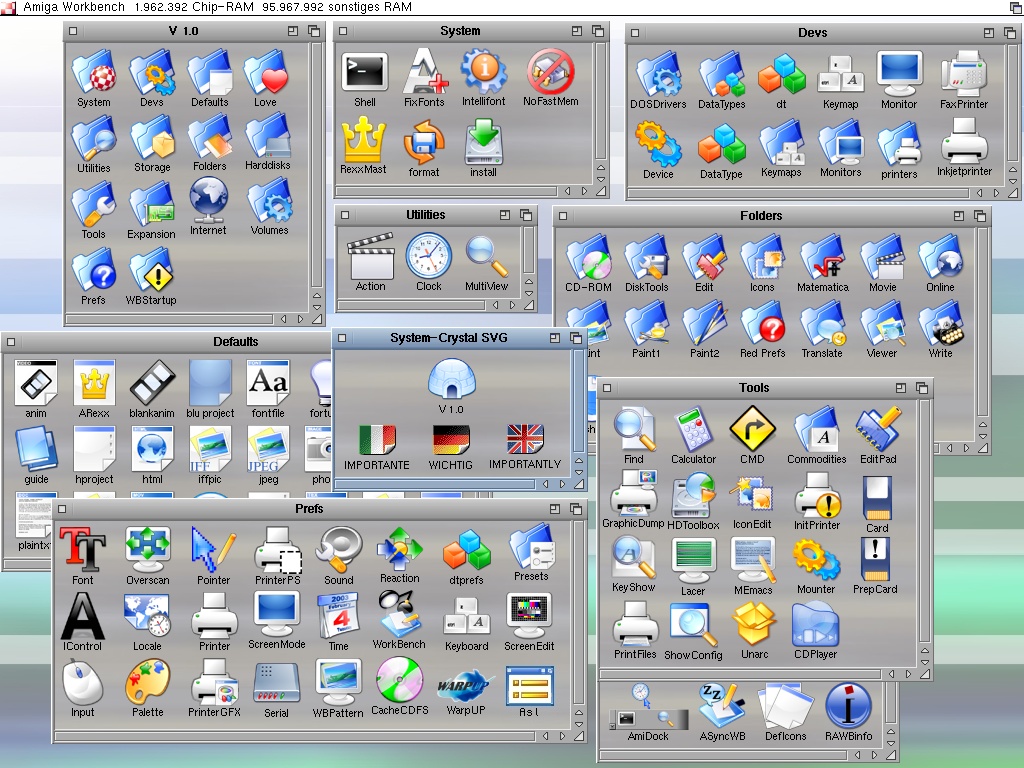
Task: Click the Amiga Workbench screen title bar
Action: tap(500, 8)
